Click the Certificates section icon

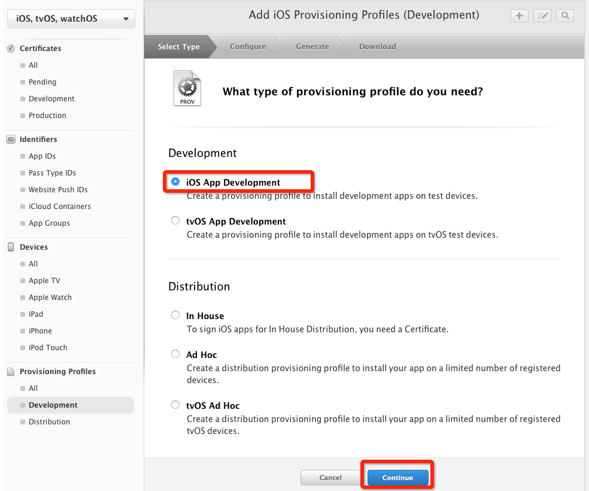coord(11,48)
